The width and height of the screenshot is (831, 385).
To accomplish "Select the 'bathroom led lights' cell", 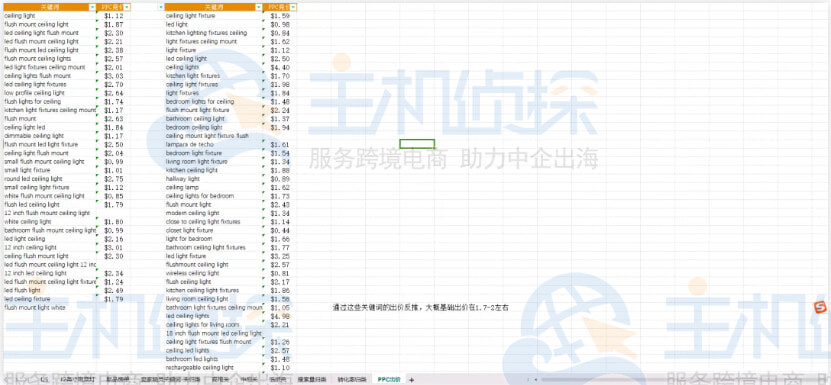I will [214, 359].
